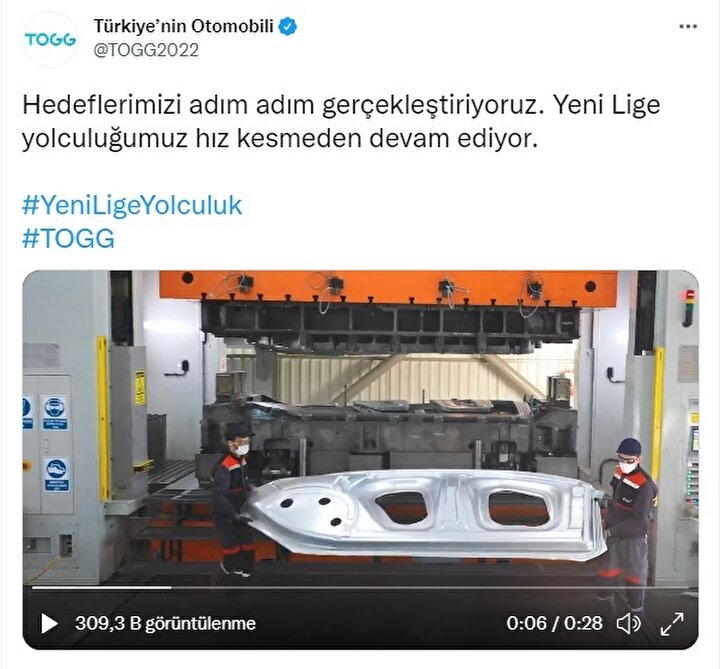Play the video with the play button
Viewport: 720px width, 669px height.
click(49, 624)
